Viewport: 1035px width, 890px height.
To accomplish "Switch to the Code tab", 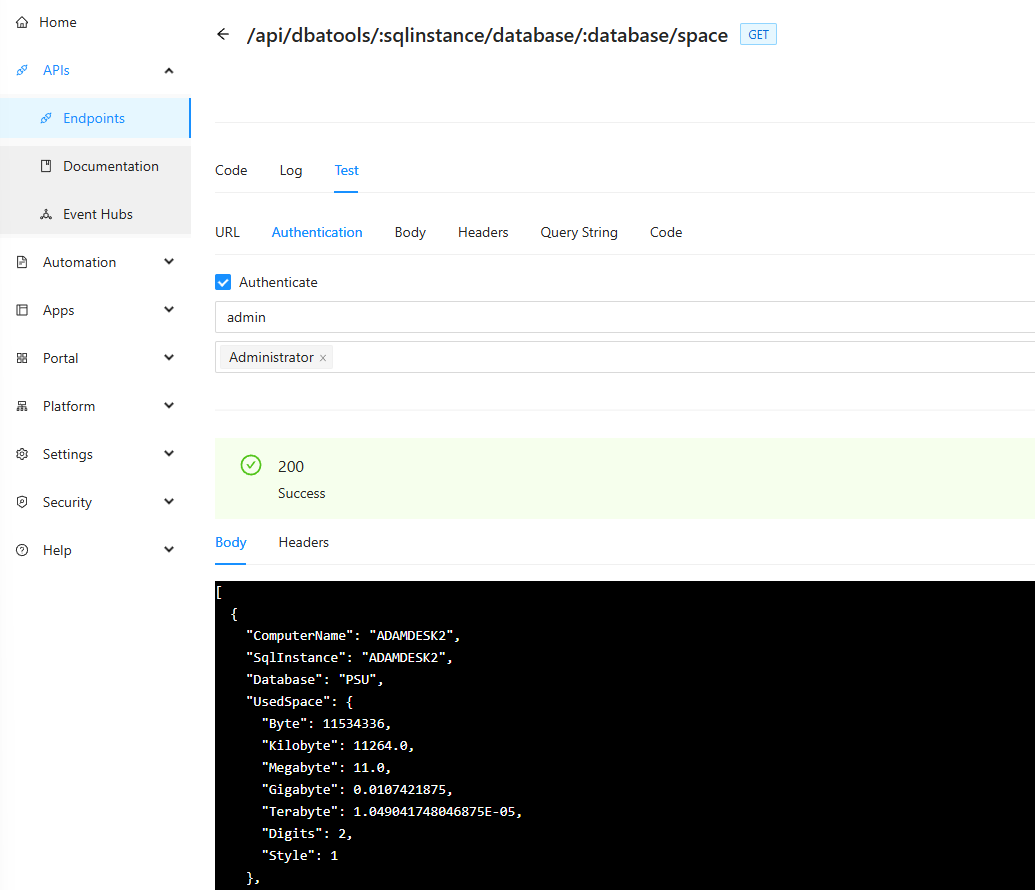I will tap(231, 170).
